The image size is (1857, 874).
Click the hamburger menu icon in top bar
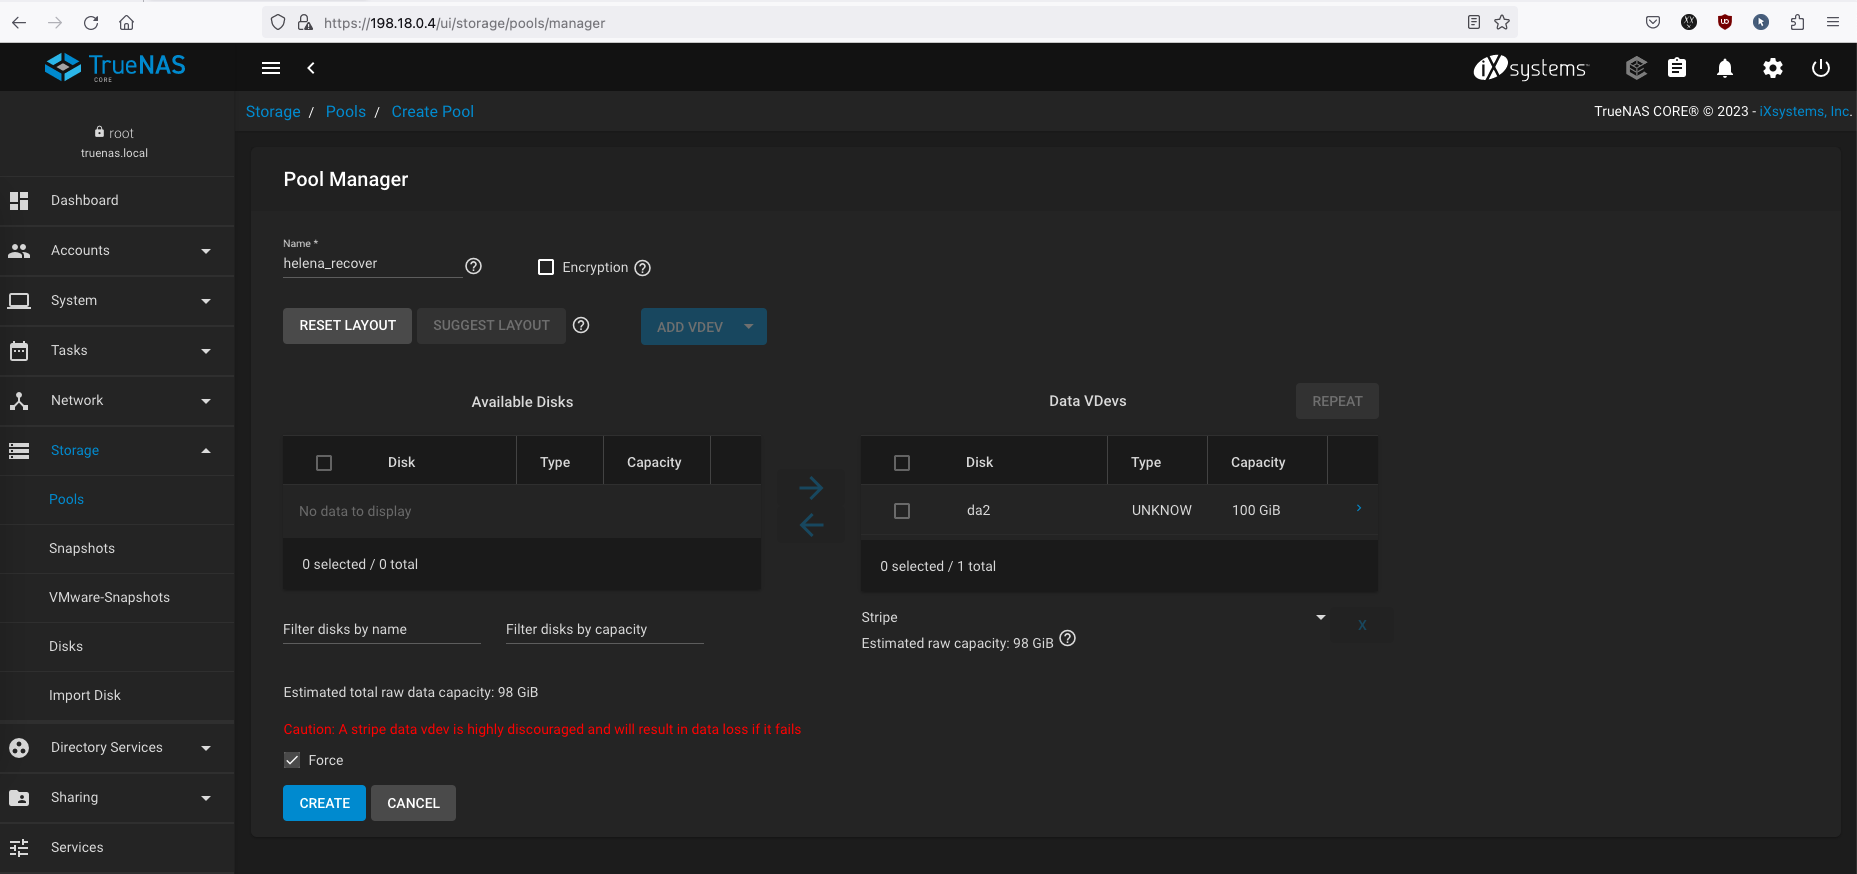tap(271, 68)
